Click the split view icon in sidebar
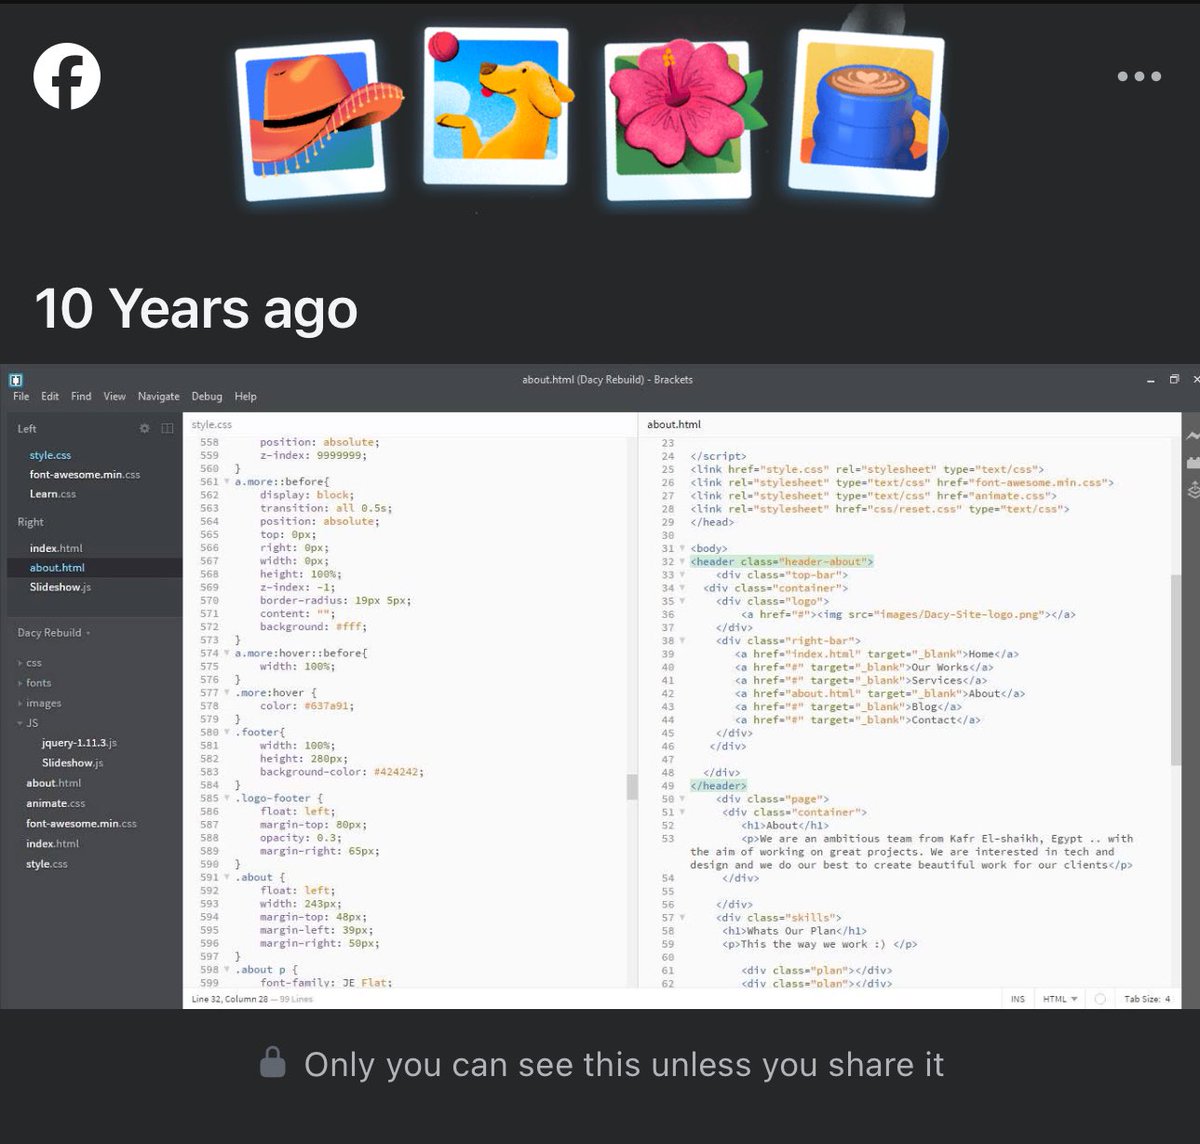The width and height of the screenshot is (1200, 1144). pos(167,428)
